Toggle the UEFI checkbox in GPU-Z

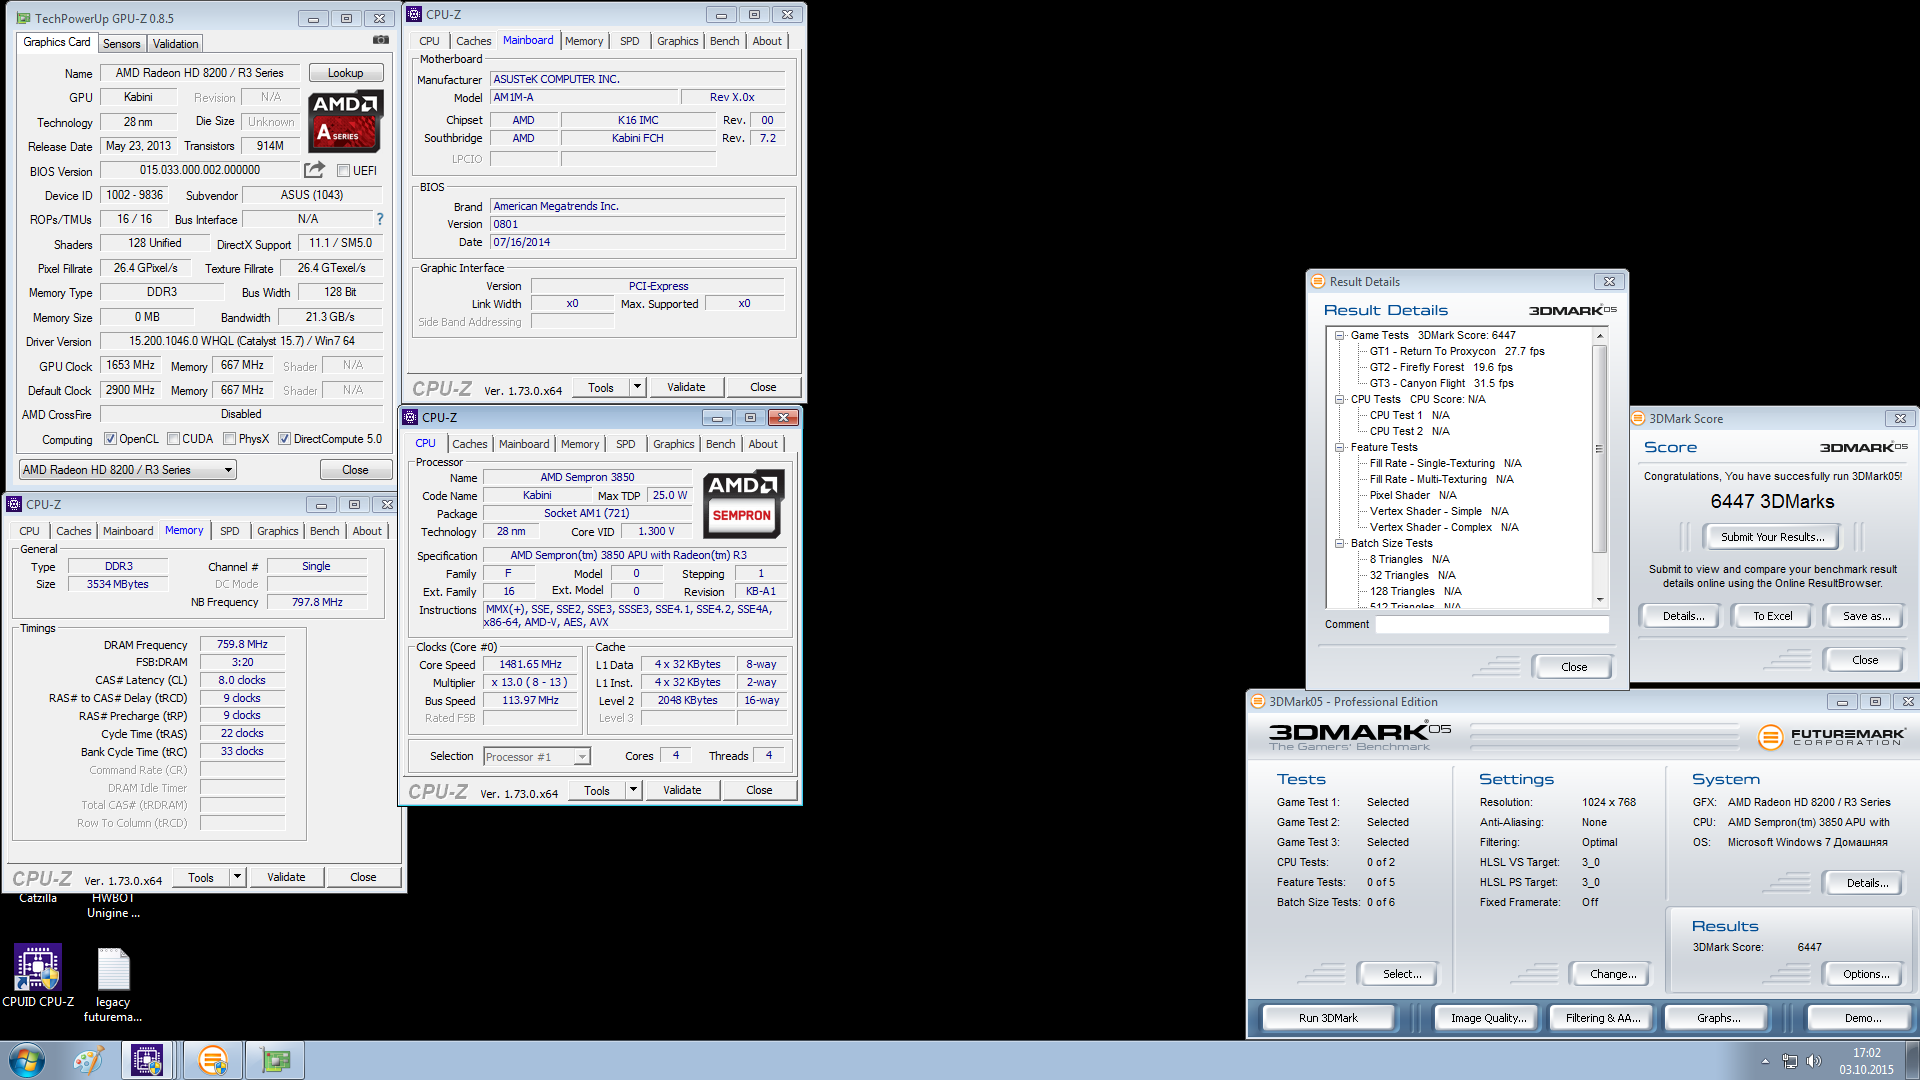coord(343,171)
